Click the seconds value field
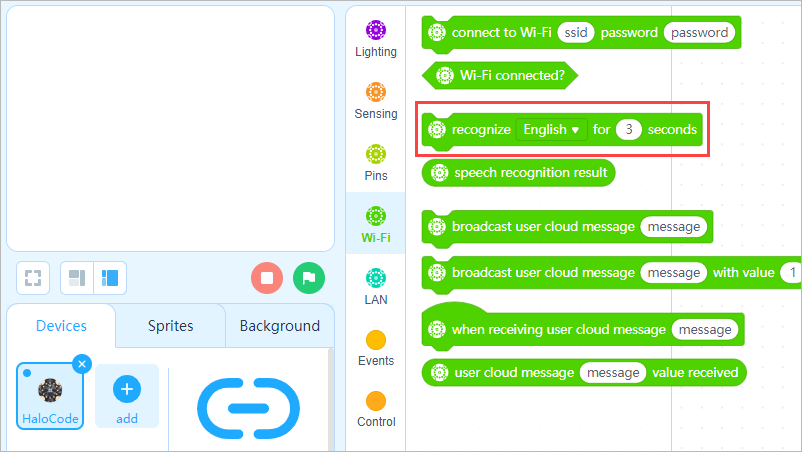This screenshot has width=802, height=452. click(x=628, y=129)
